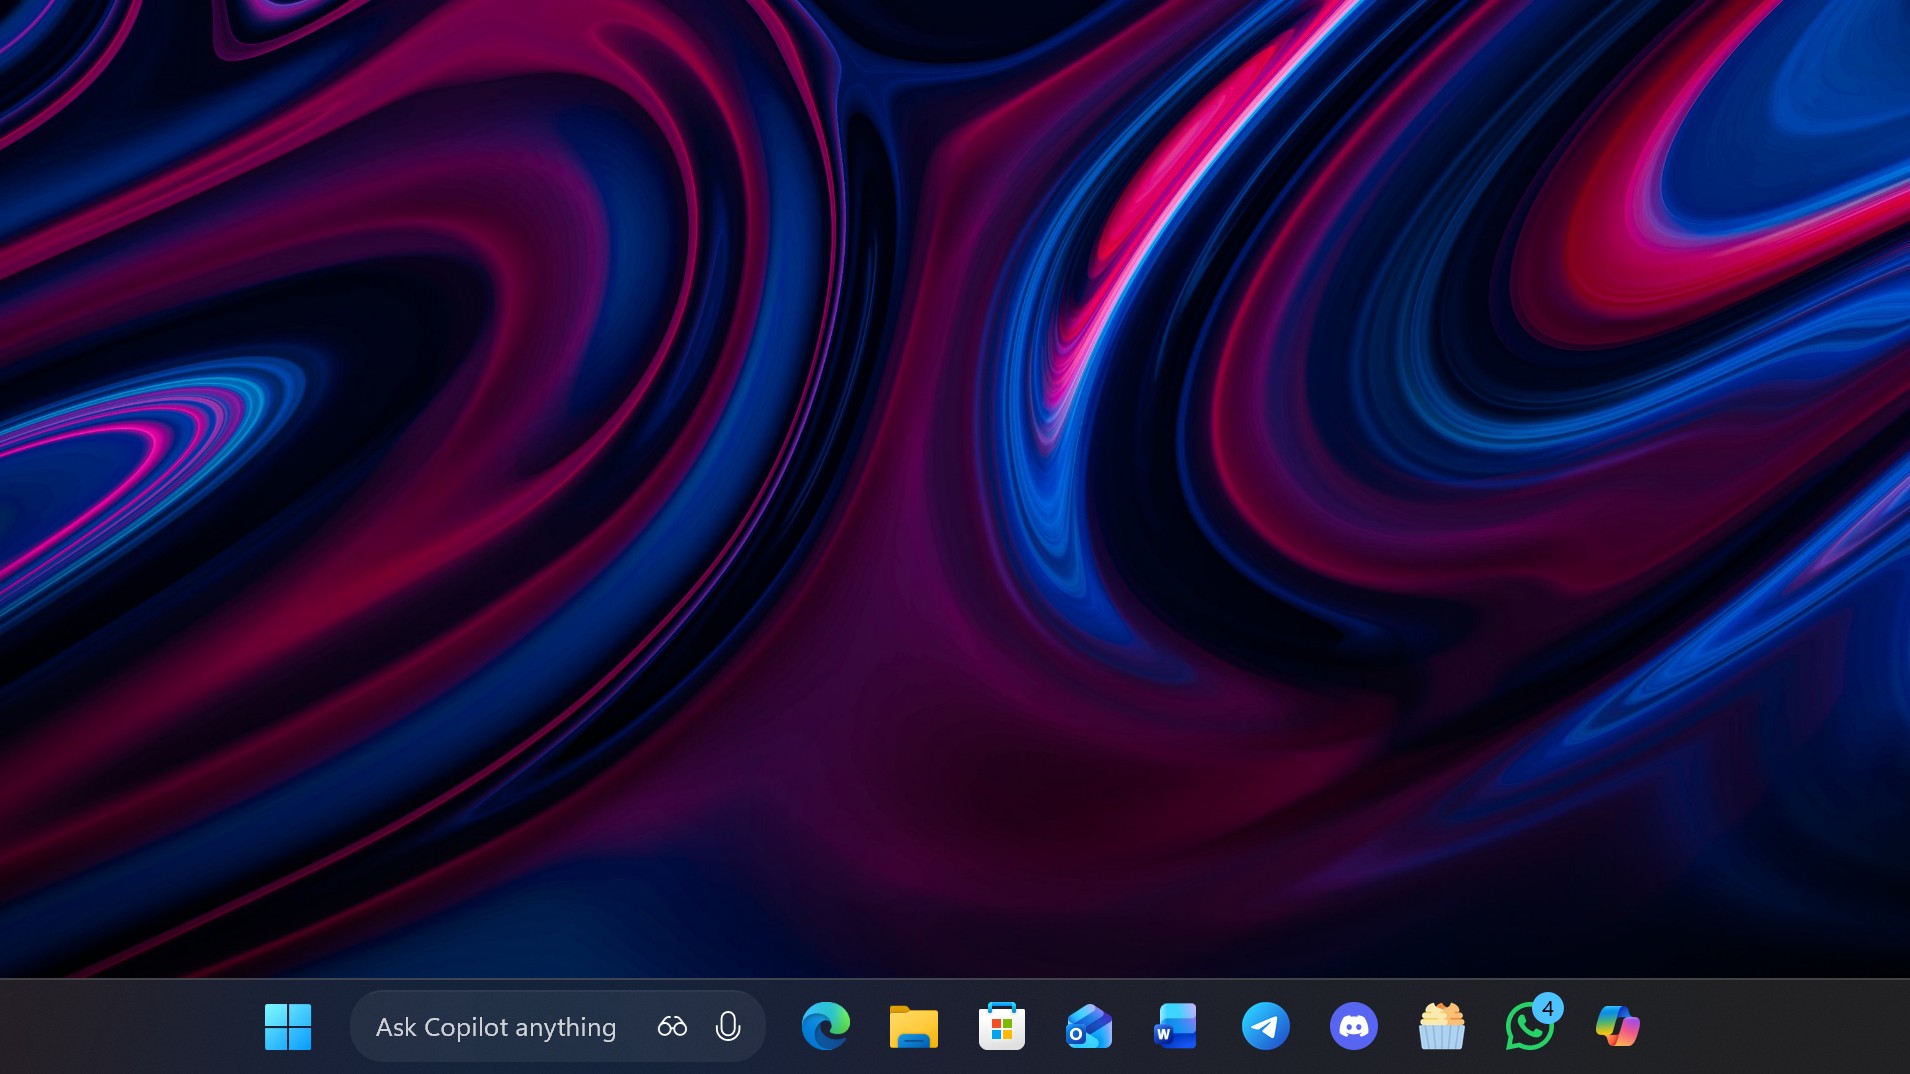Launch Discord
This screenshot has width=1910, height=1074.
(1355, 1026)
